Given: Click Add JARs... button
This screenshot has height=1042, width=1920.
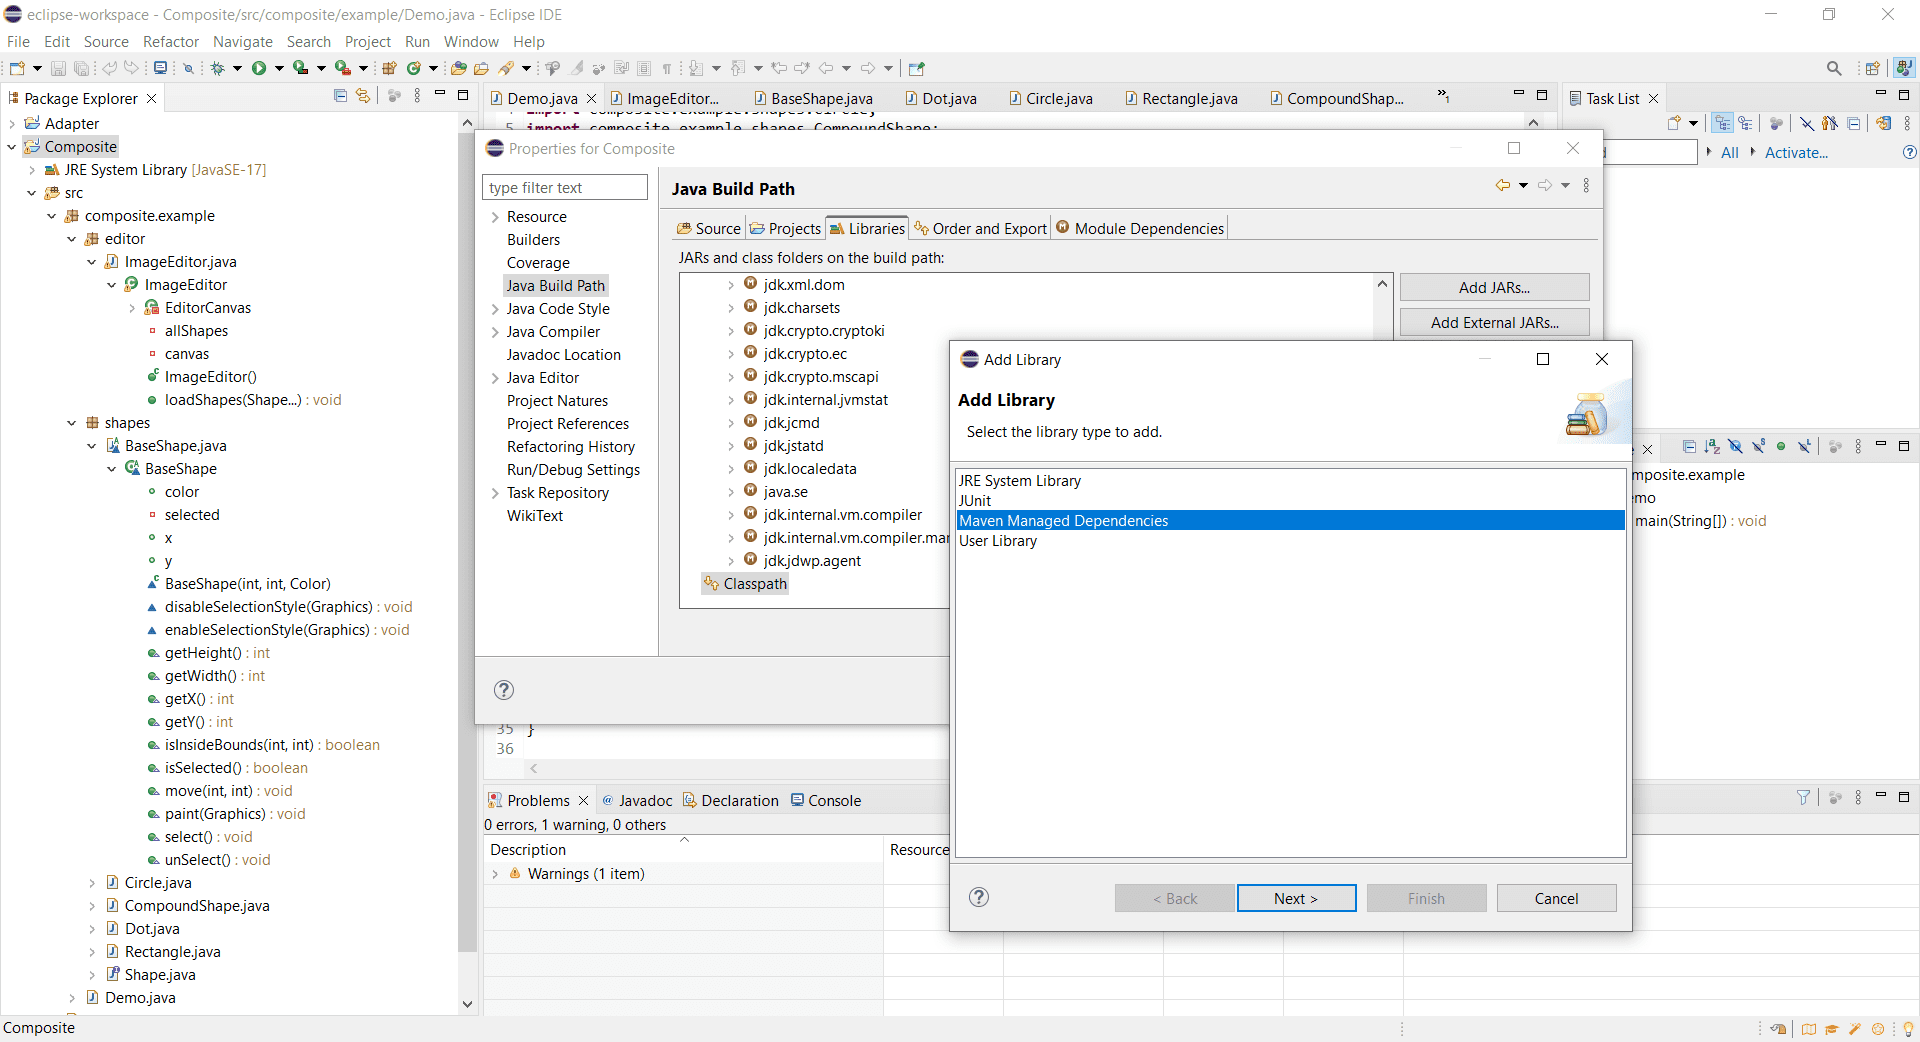Looking at the screenshot, I should point(1494,287).
